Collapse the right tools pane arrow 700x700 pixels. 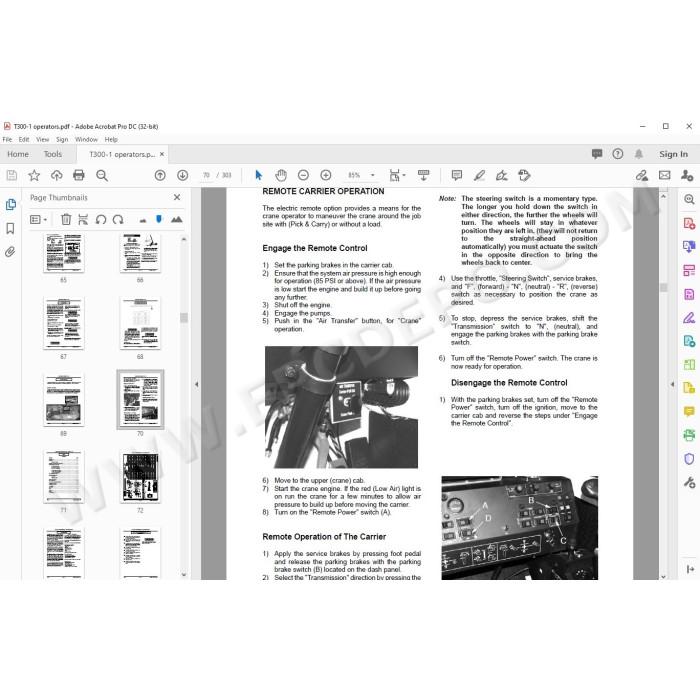(x=672, y=384)
